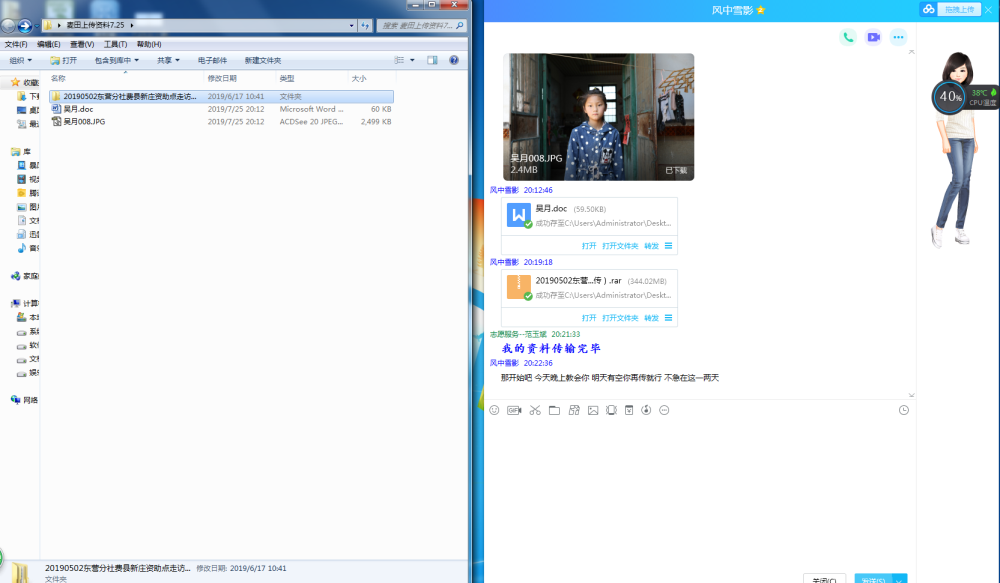Click the star beside 风中雪影 title
The height and width of the screenshot is (583, 1000).
[x=760, y=10]
